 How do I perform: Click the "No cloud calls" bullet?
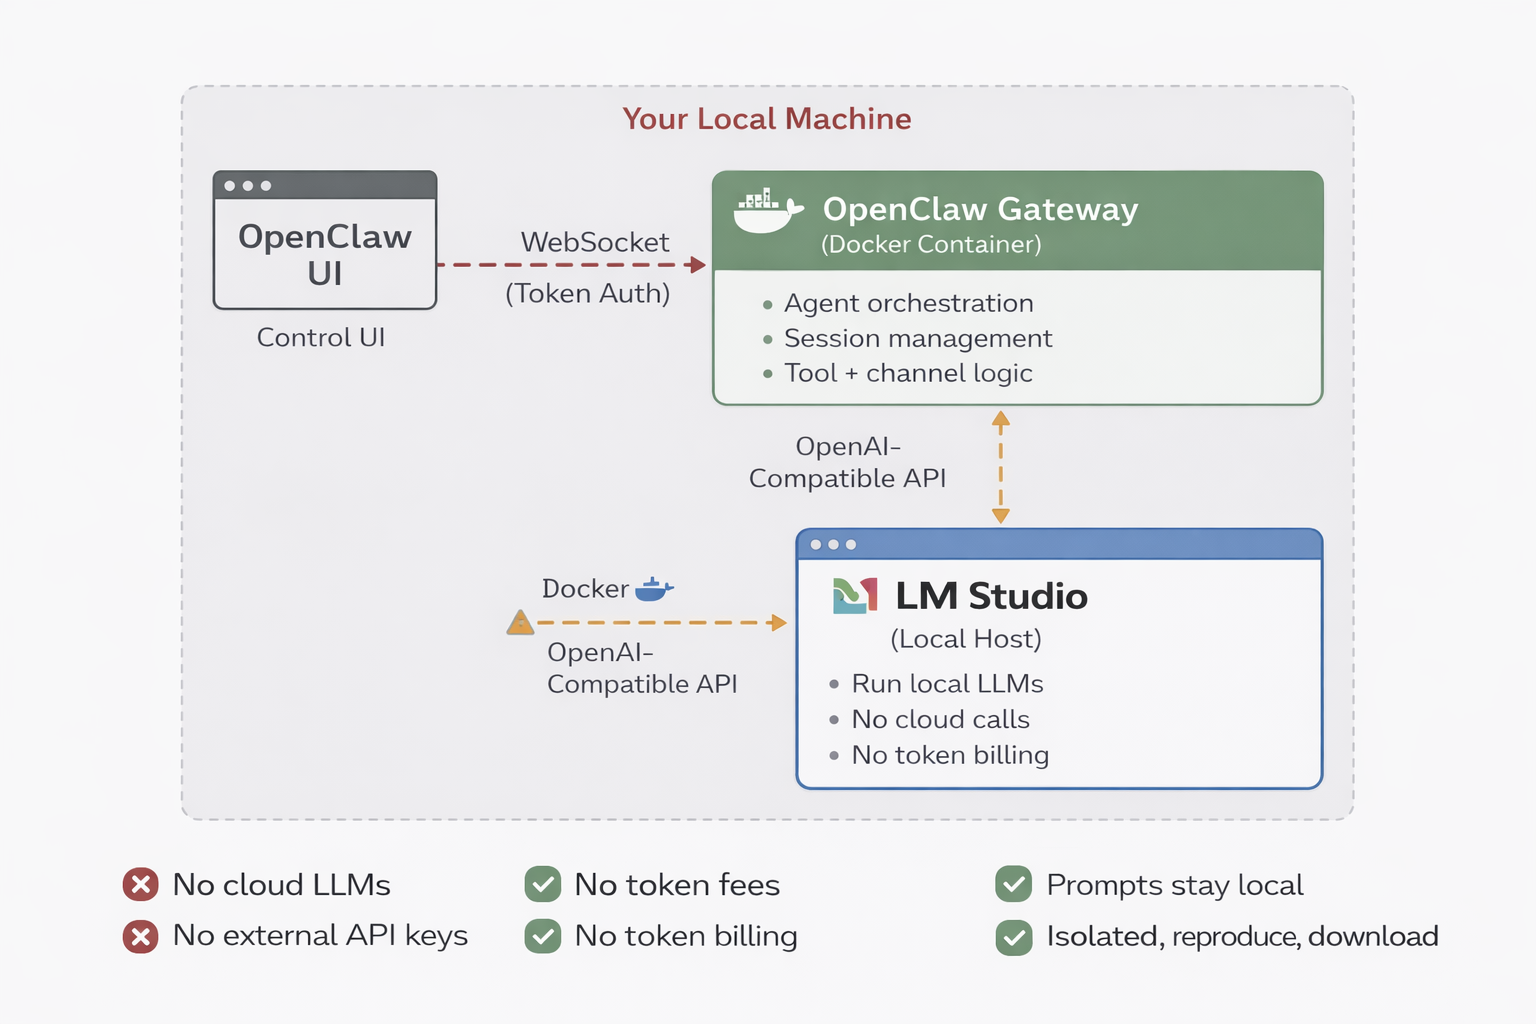point(929,719)
